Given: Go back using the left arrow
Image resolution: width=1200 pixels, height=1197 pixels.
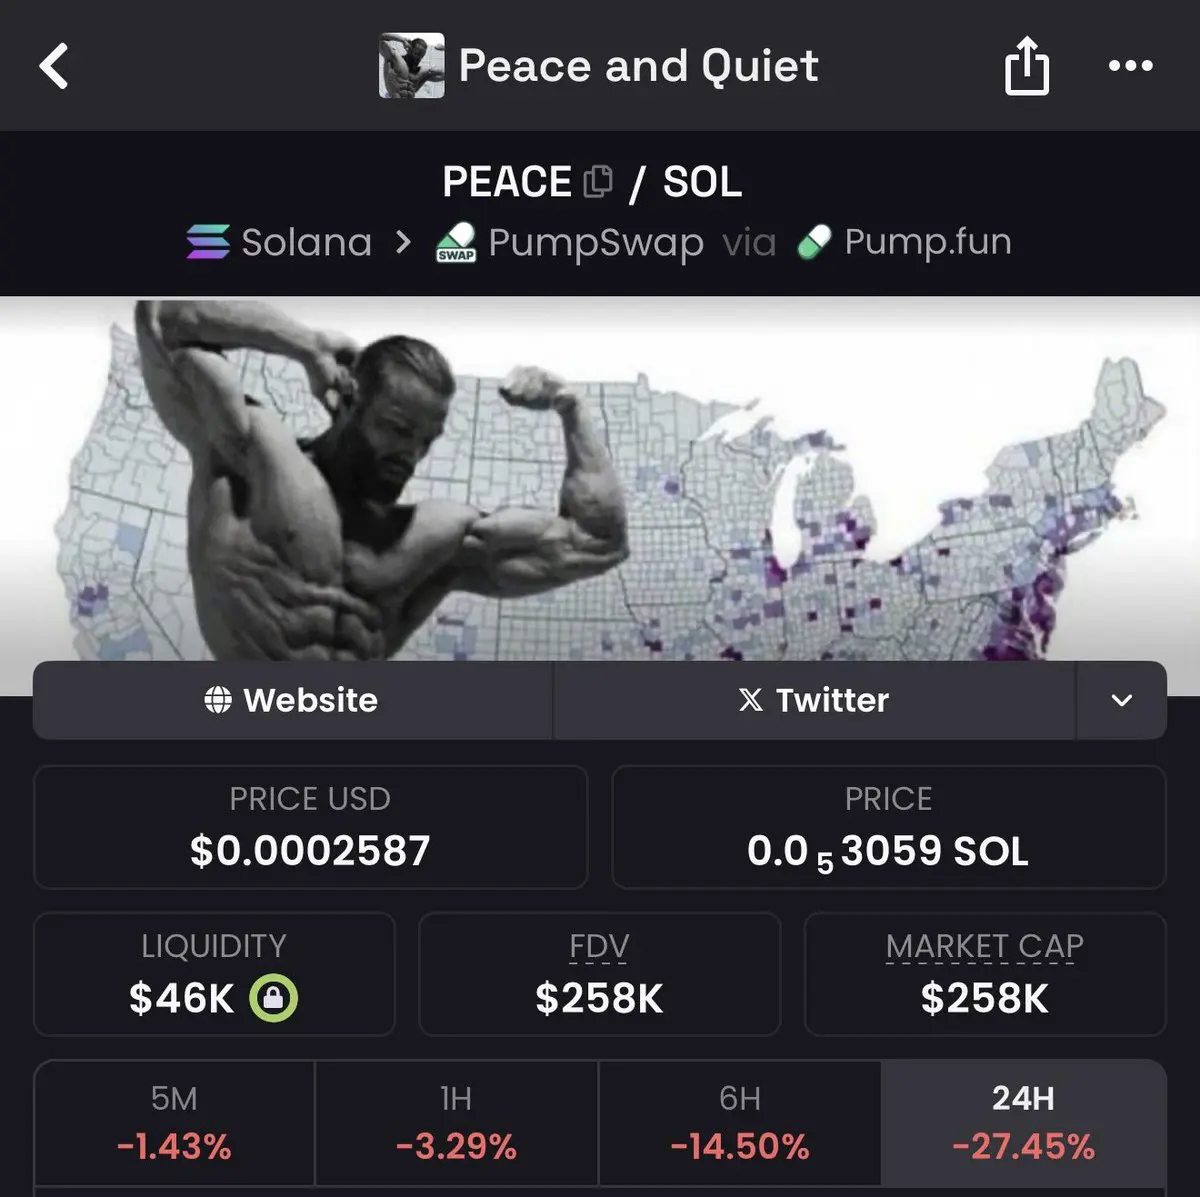Looking at the screenshot, I should click(x=54, y=67).
